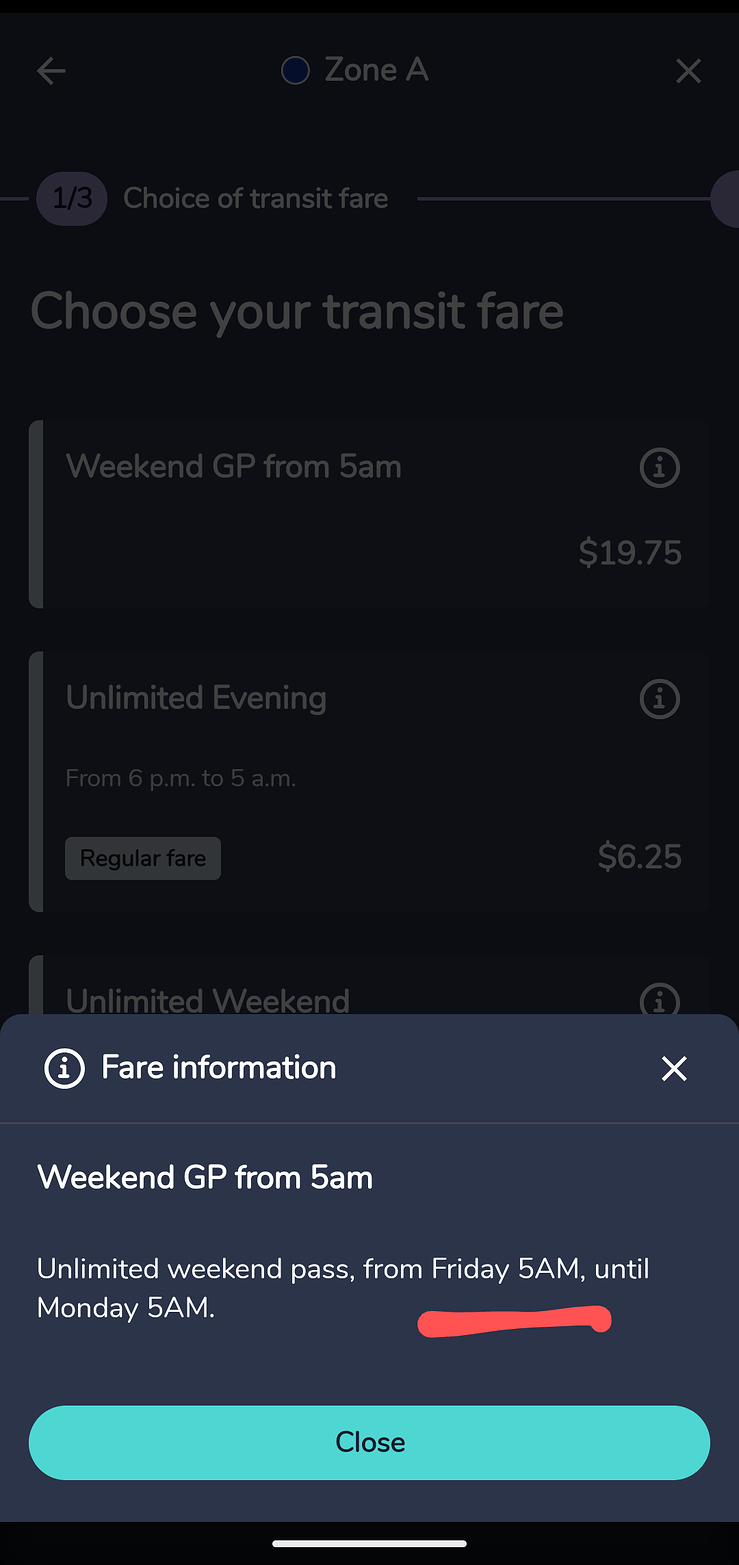
Task: Tap the next step circle on progress bar
Action: coord(725,198)
